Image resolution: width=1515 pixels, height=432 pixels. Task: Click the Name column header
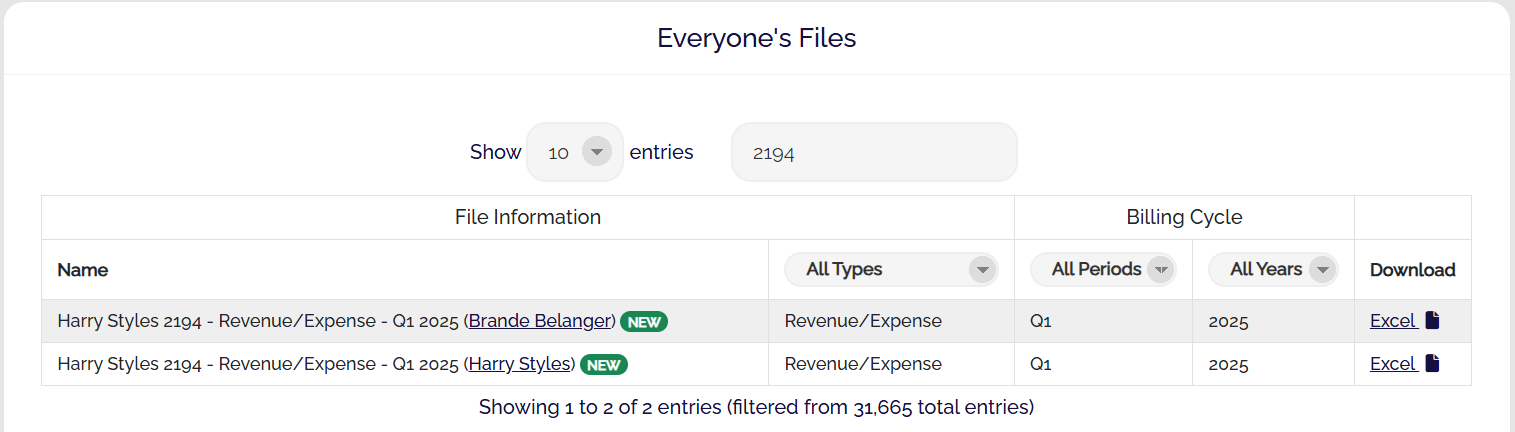click(83, 270)
